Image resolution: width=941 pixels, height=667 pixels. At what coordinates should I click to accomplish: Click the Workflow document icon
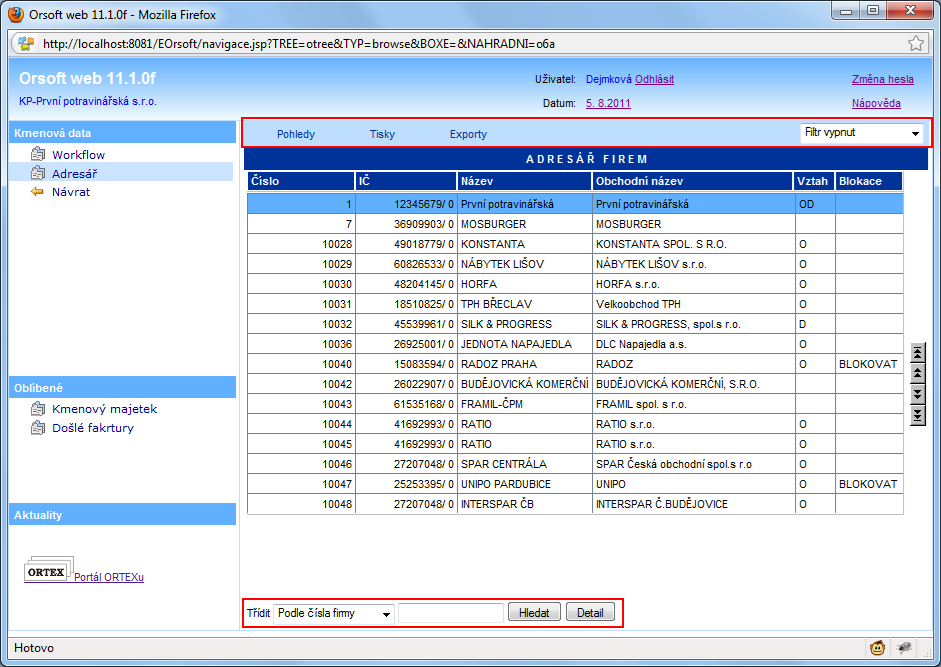[39, 155]
